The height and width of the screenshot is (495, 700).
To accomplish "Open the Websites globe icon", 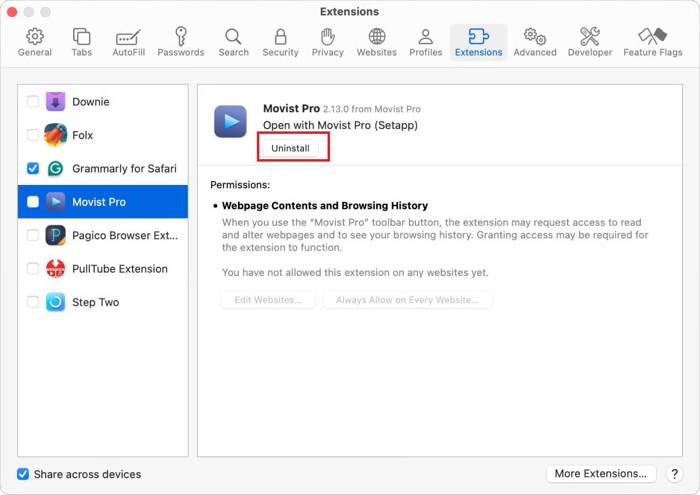I will (377, 37).
